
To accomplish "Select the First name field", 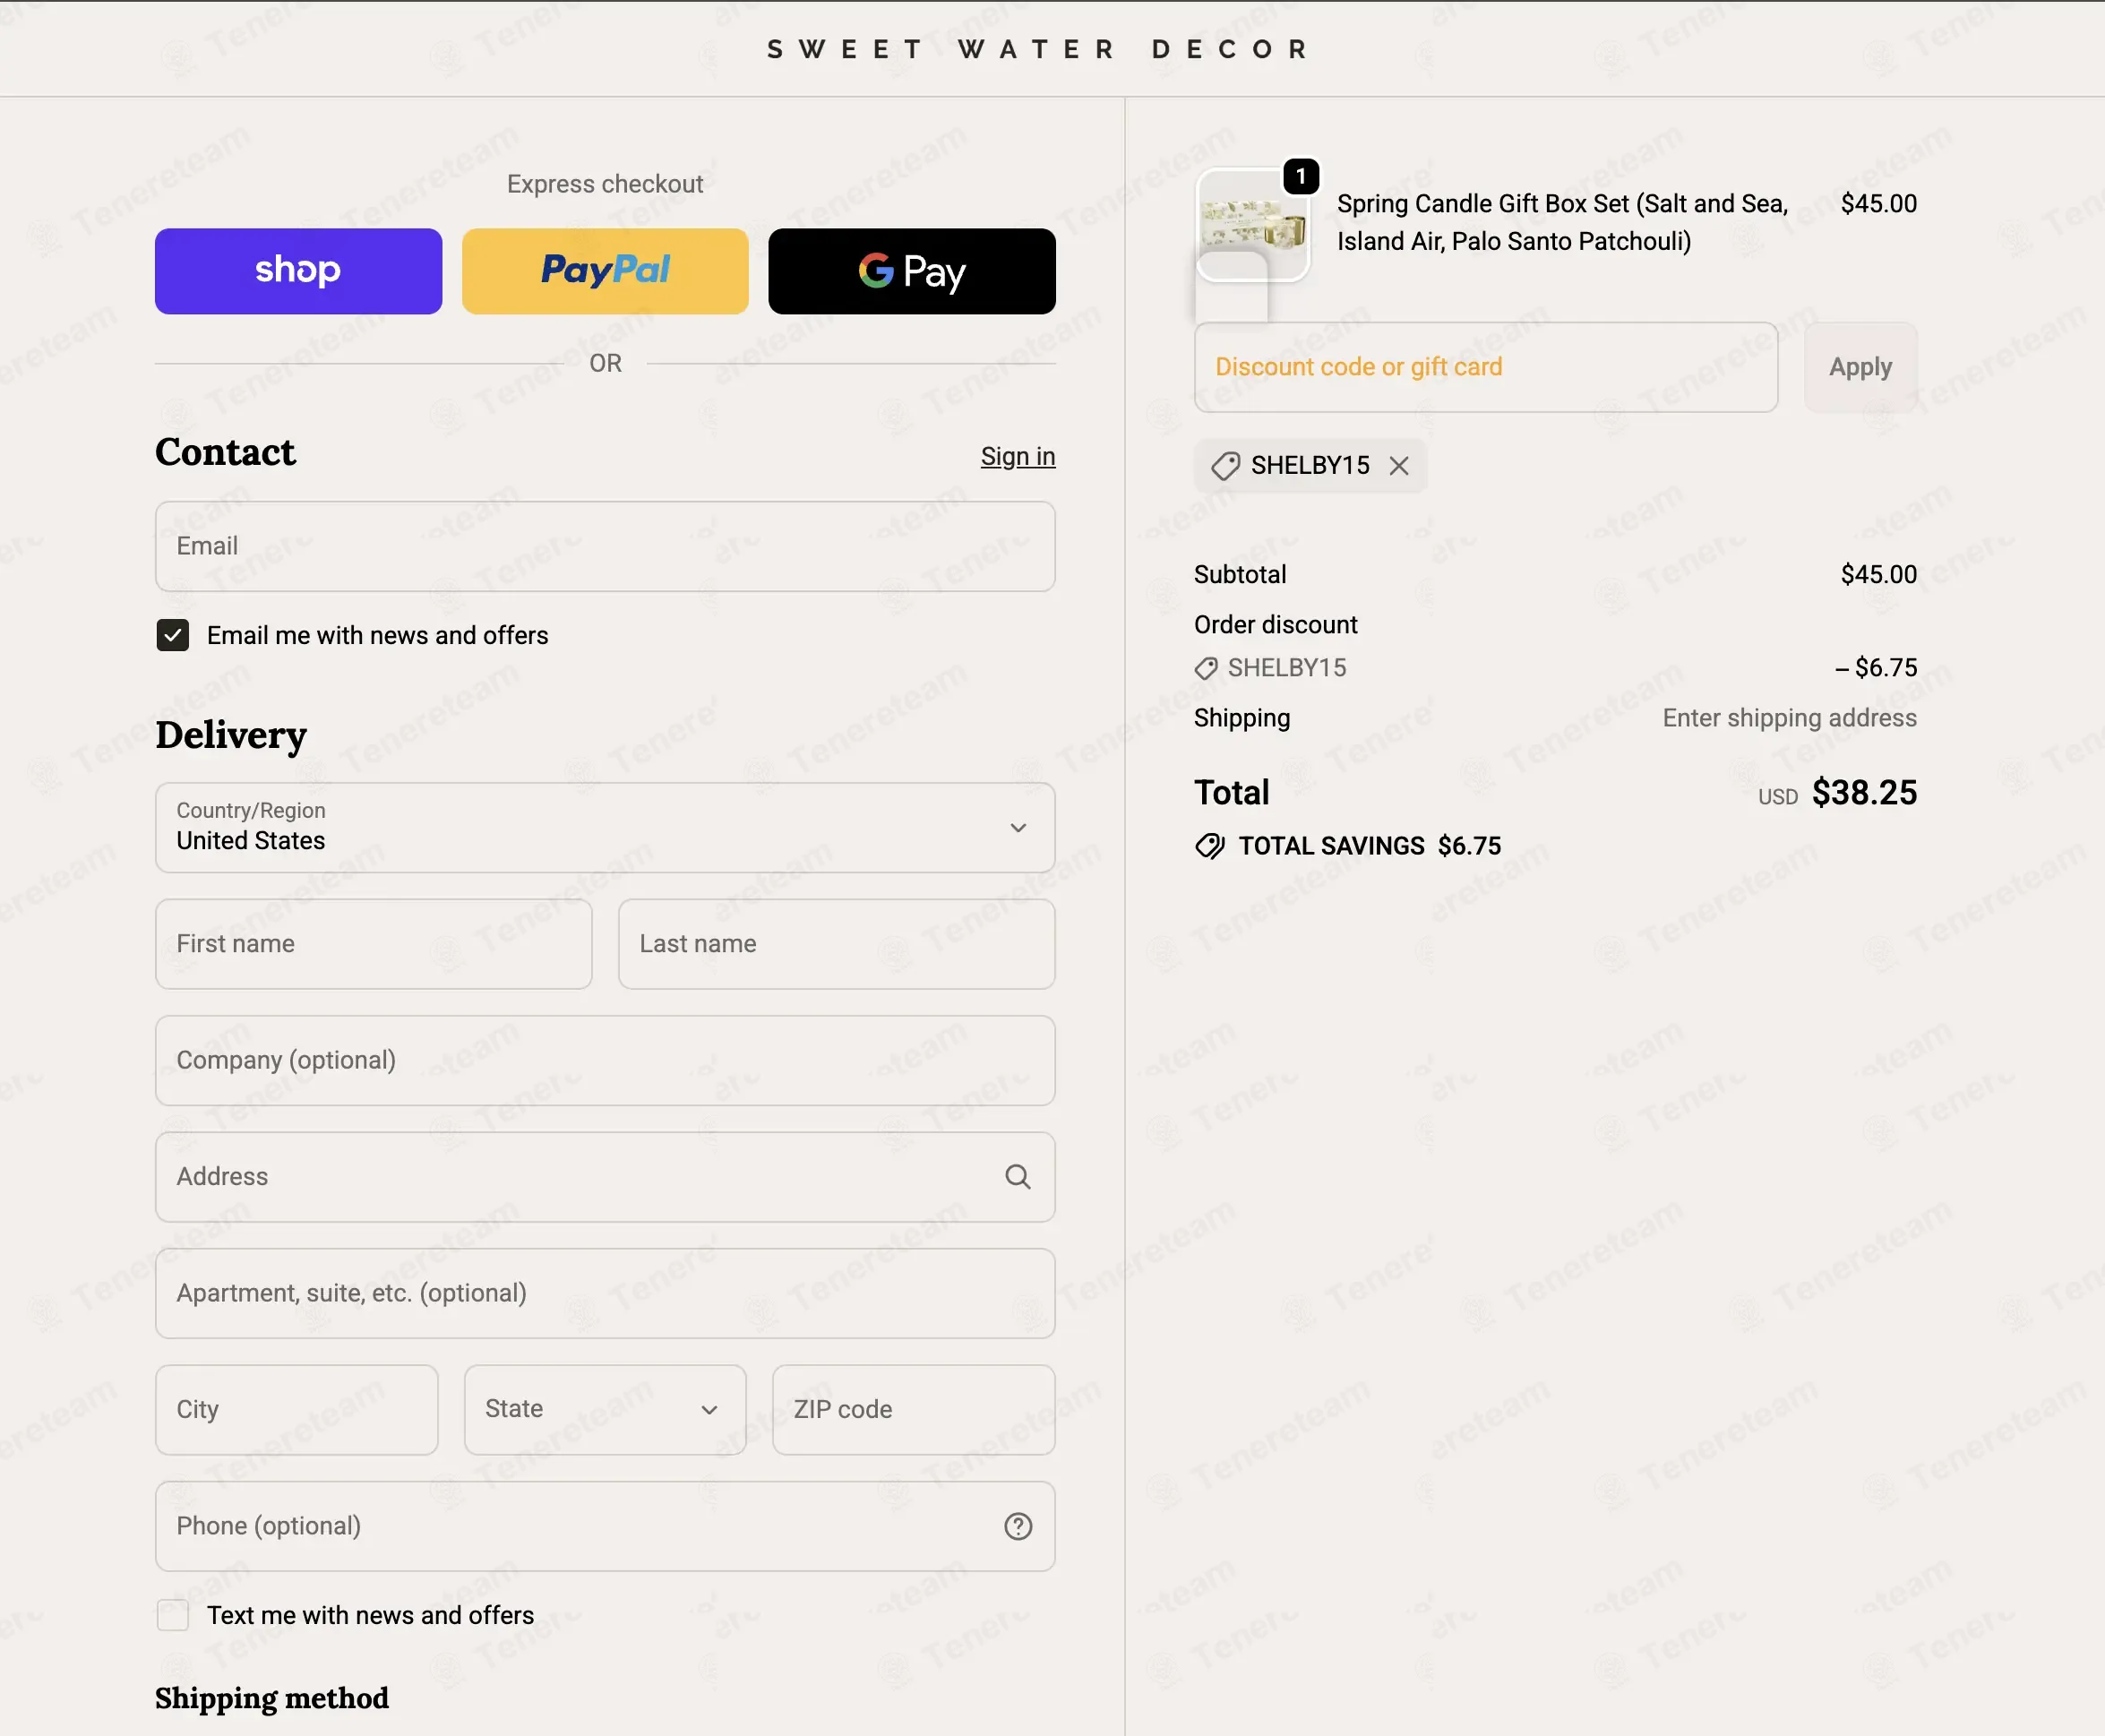I will click(x=373, y=944).
